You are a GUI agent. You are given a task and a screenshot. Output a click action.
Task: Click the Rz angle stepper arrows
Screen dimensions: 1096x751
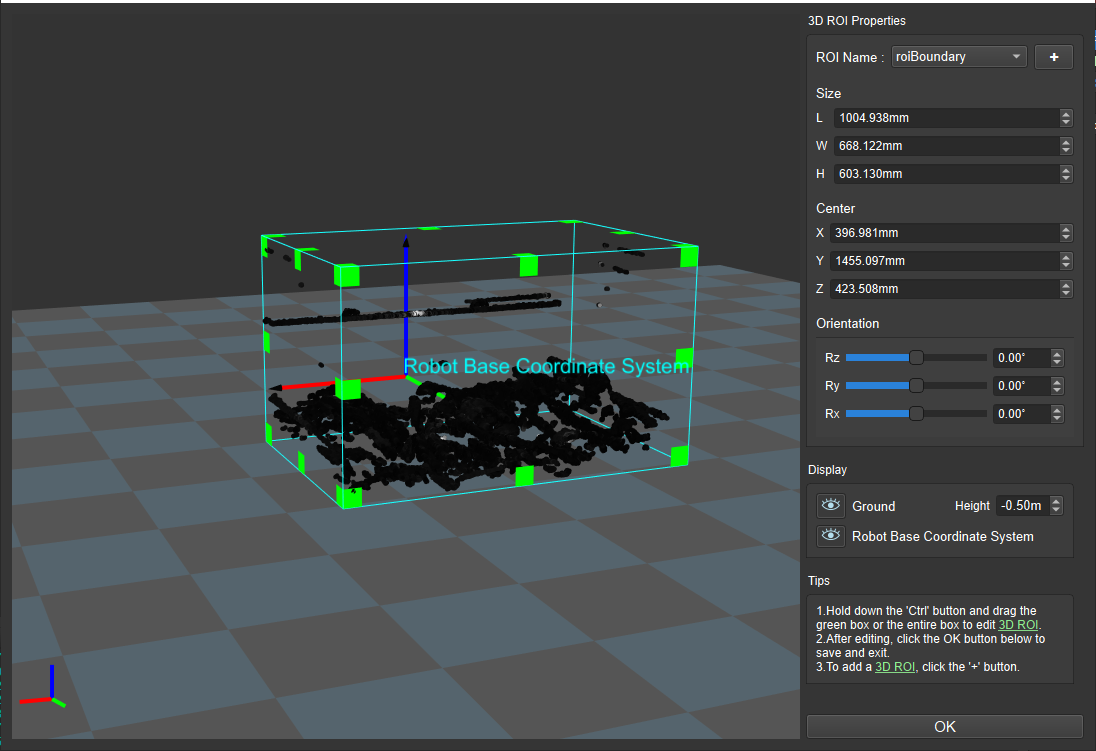(x=1057, y=358)
